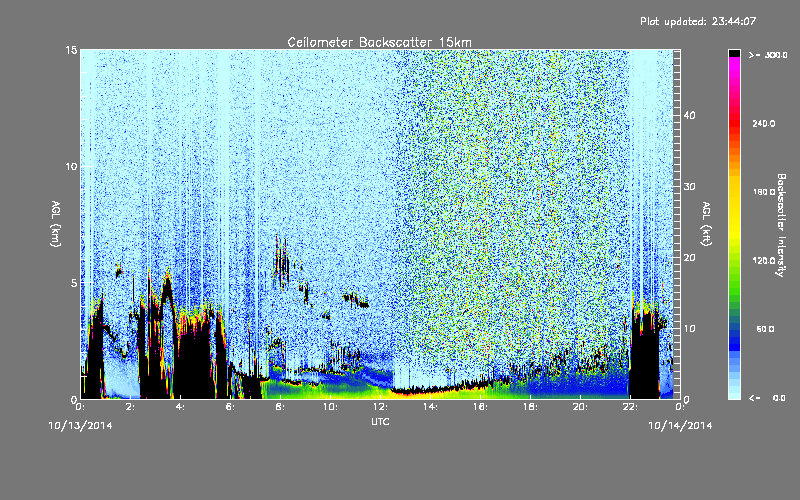Click the elevated cloud streaks near 8:00 at 6 km

(x=281, y=263)
